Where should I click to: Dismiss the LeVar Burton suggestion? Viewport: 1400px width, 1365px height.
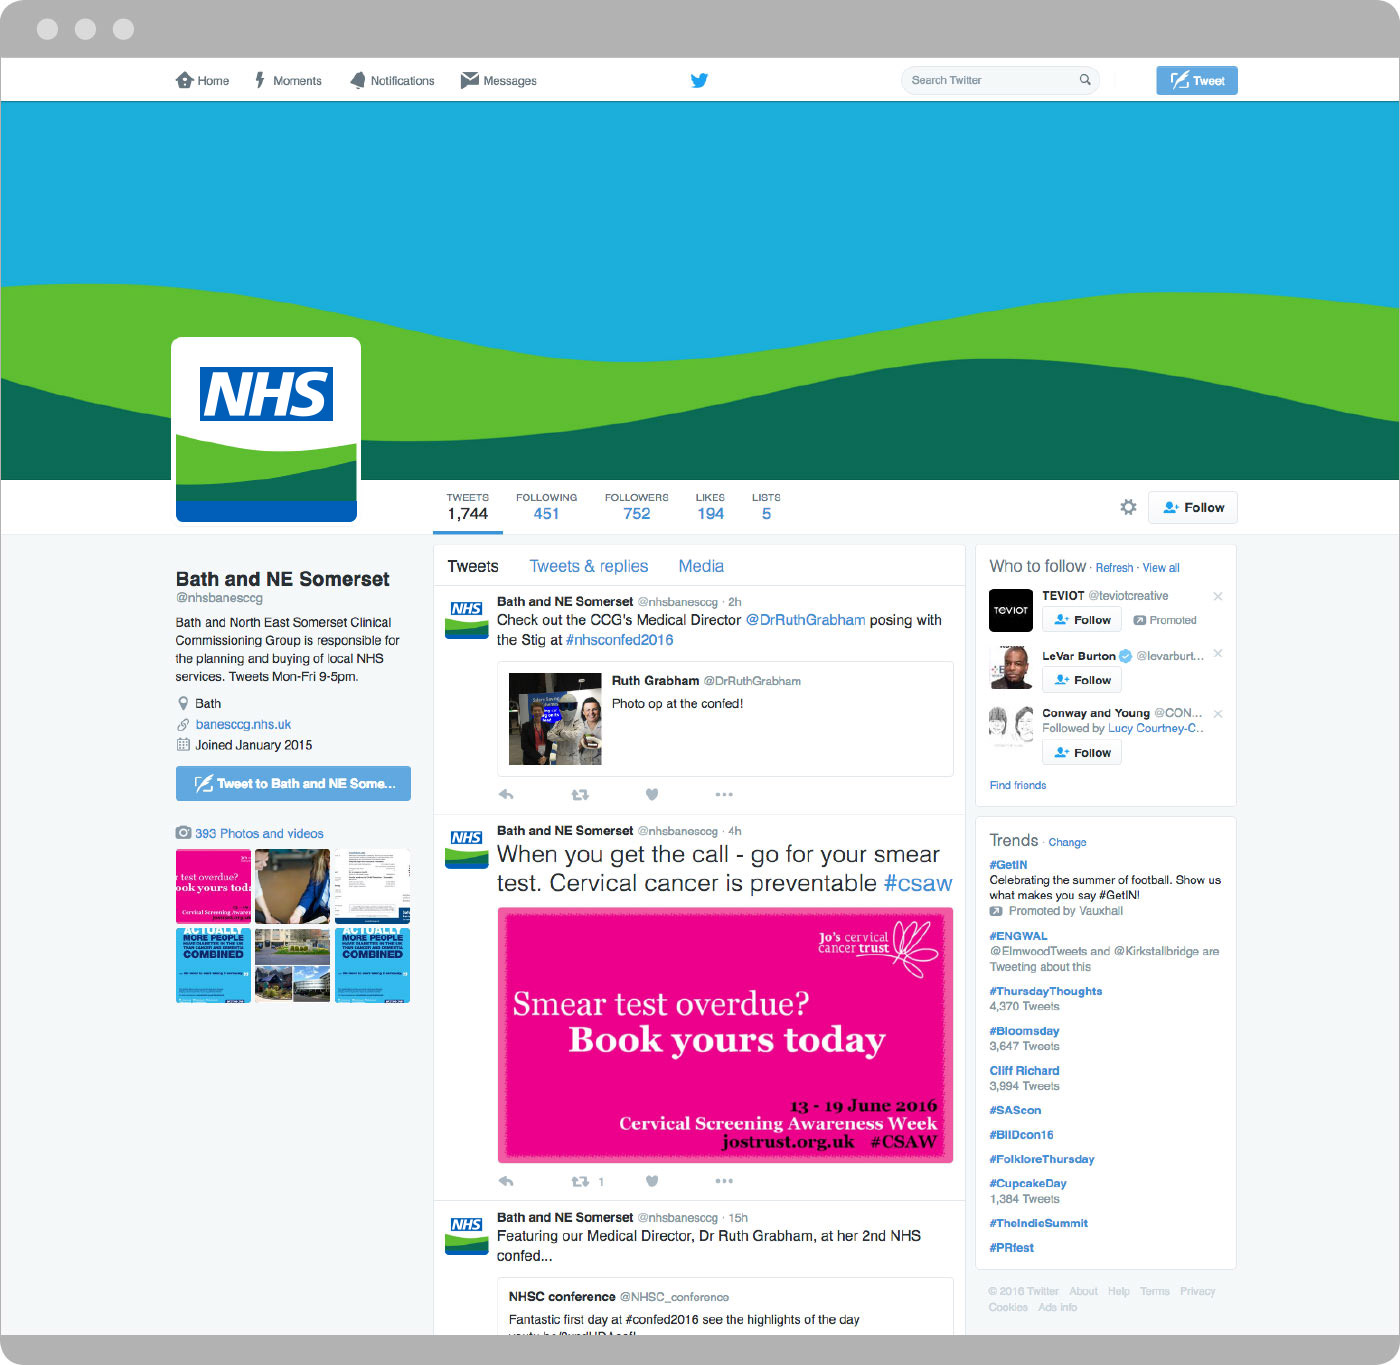coord(1218,653)
